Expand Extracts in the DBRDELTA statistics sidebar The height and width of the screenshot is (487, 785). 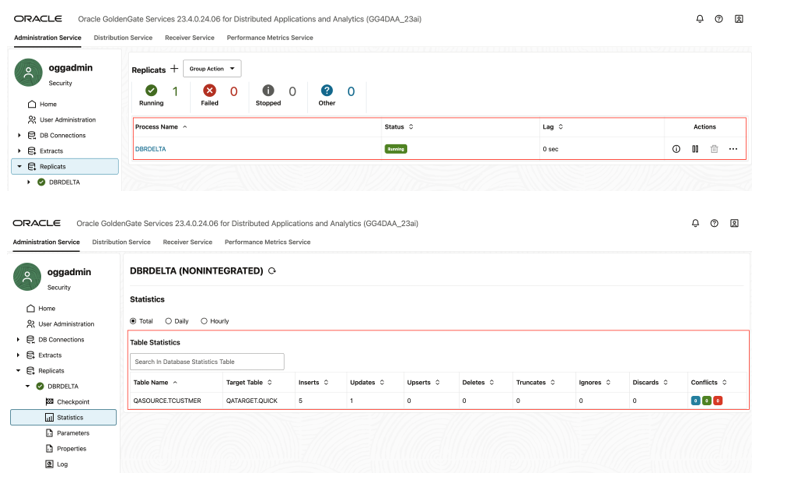tap(18, 355)
